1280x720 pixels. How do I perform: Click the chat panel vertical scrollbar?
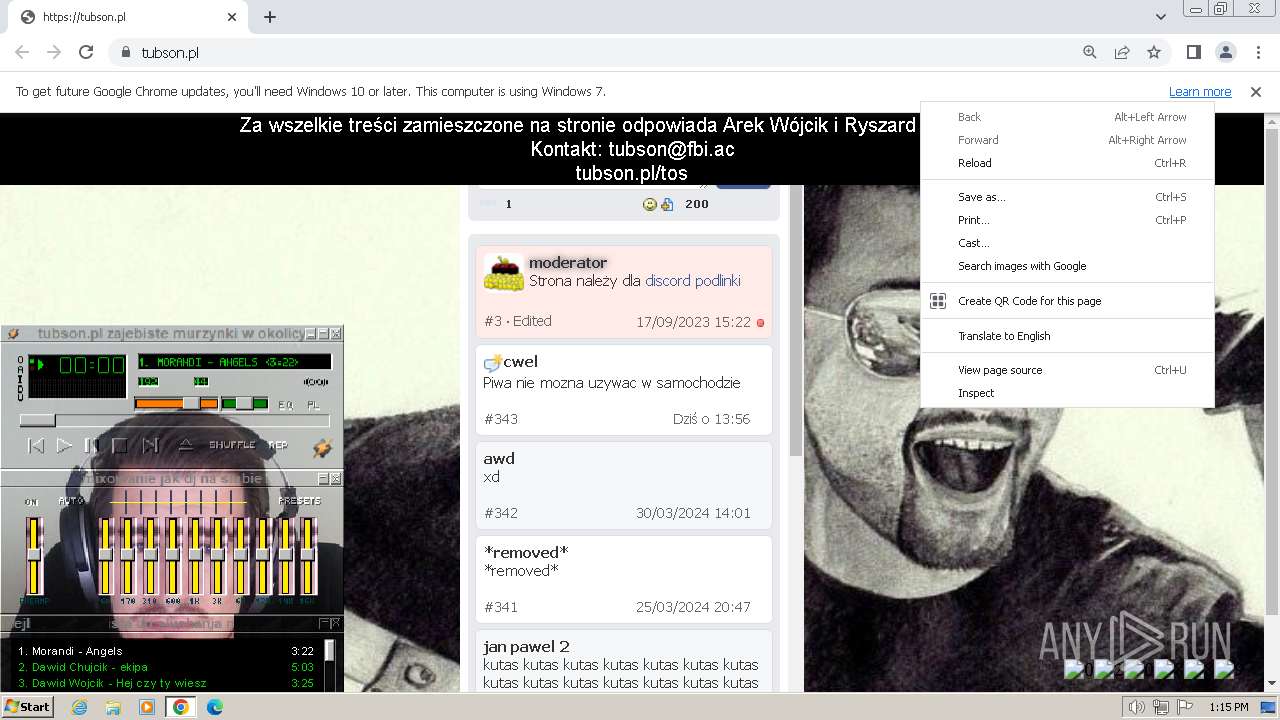pyautogui.click(x=796, y=320)
